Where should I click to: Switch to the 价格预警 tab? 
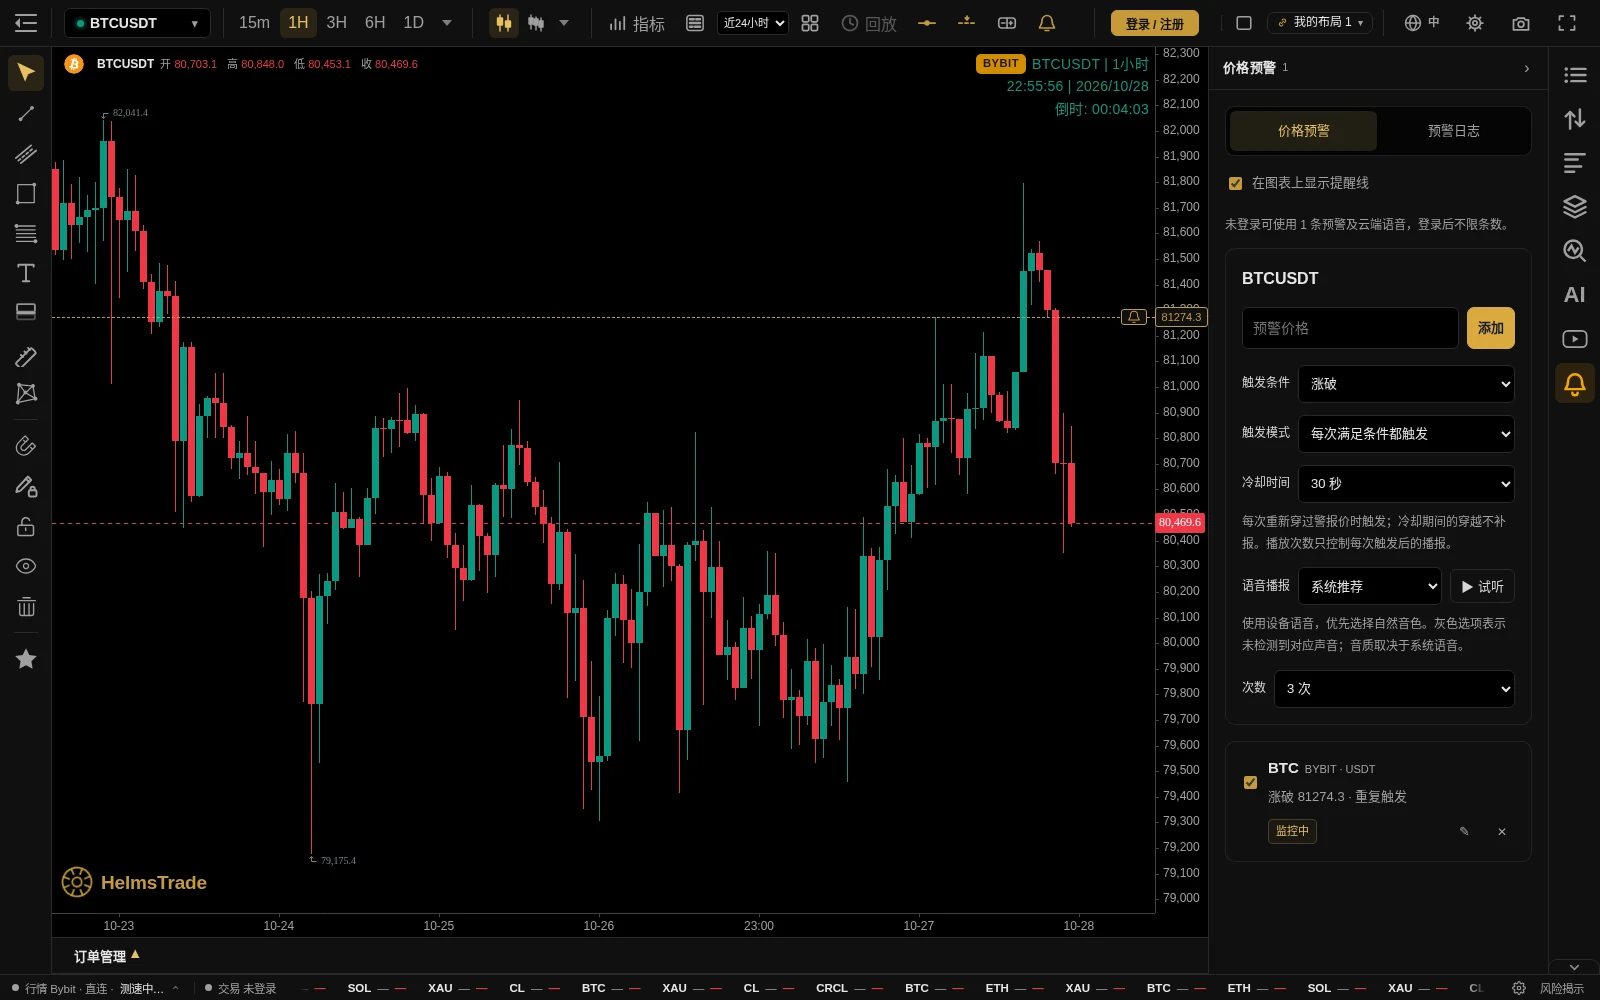coord(1303,131)
